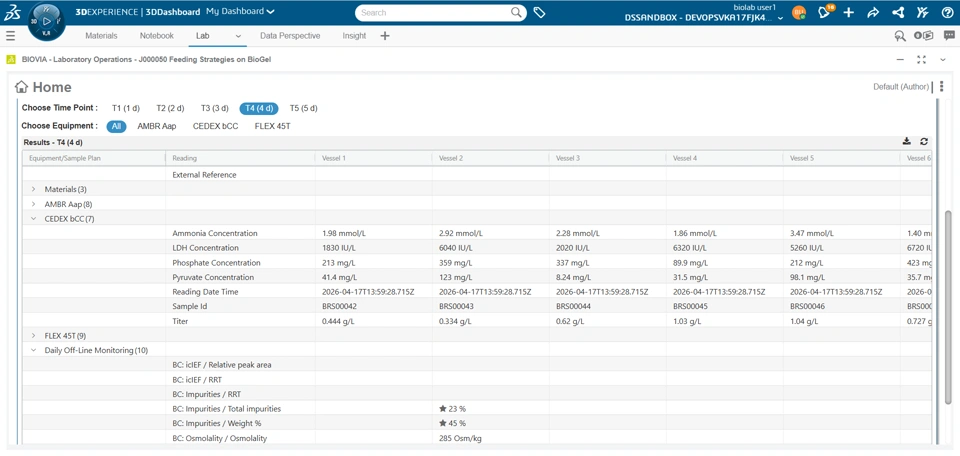
Task: Click the share arrow icon
Action: pyautogui.click(x=874, y=12)
